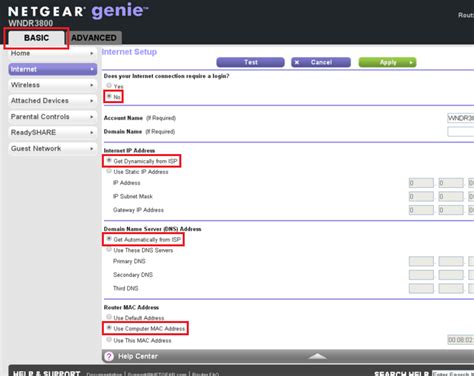Click the second octet of IP Address
The width and height of the screenshot is (474, 376).
pos(451,183)
